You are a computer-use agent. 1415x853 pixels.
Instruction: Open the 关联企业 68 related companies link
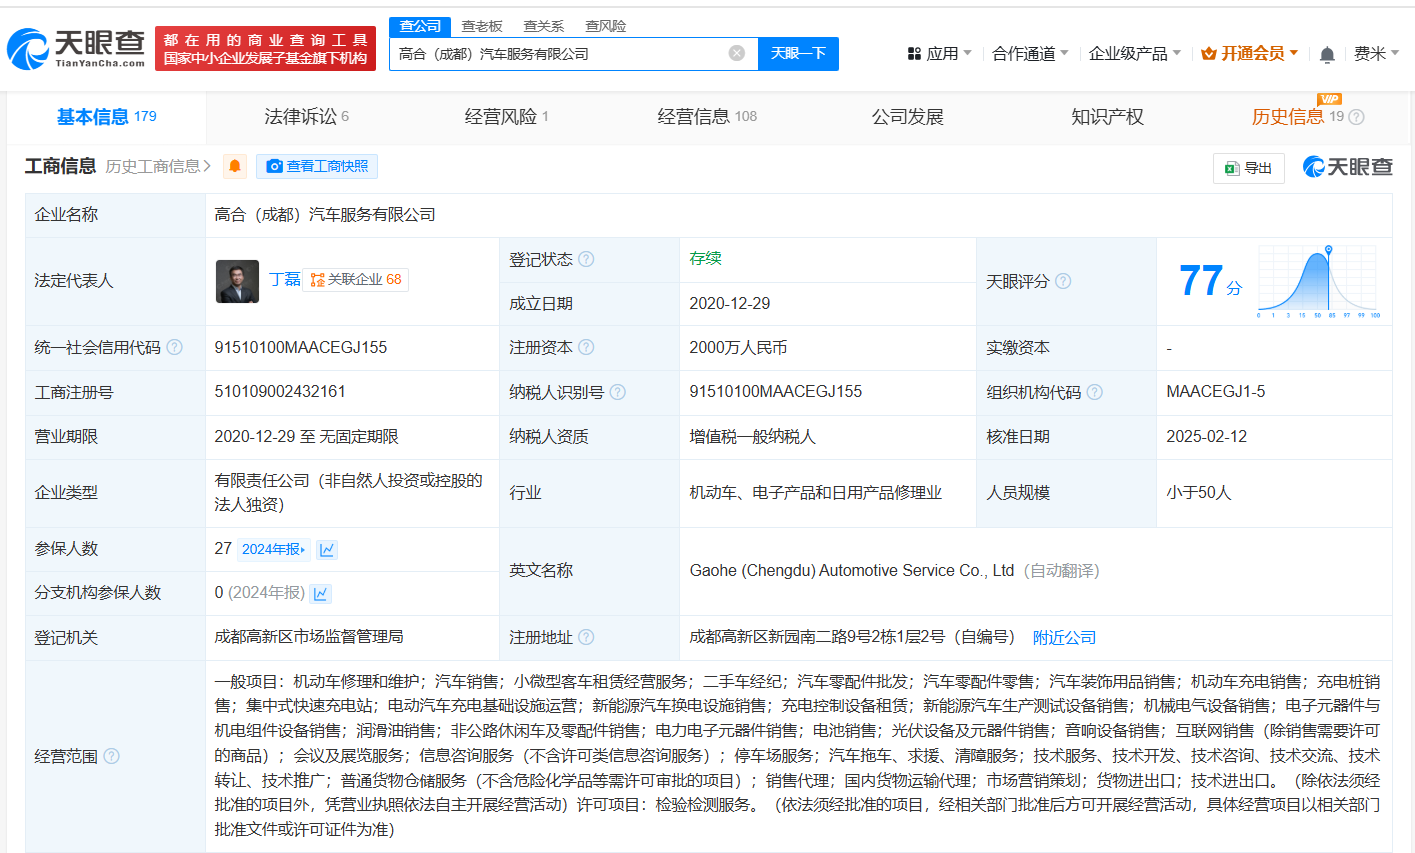[x=356, y=280]
